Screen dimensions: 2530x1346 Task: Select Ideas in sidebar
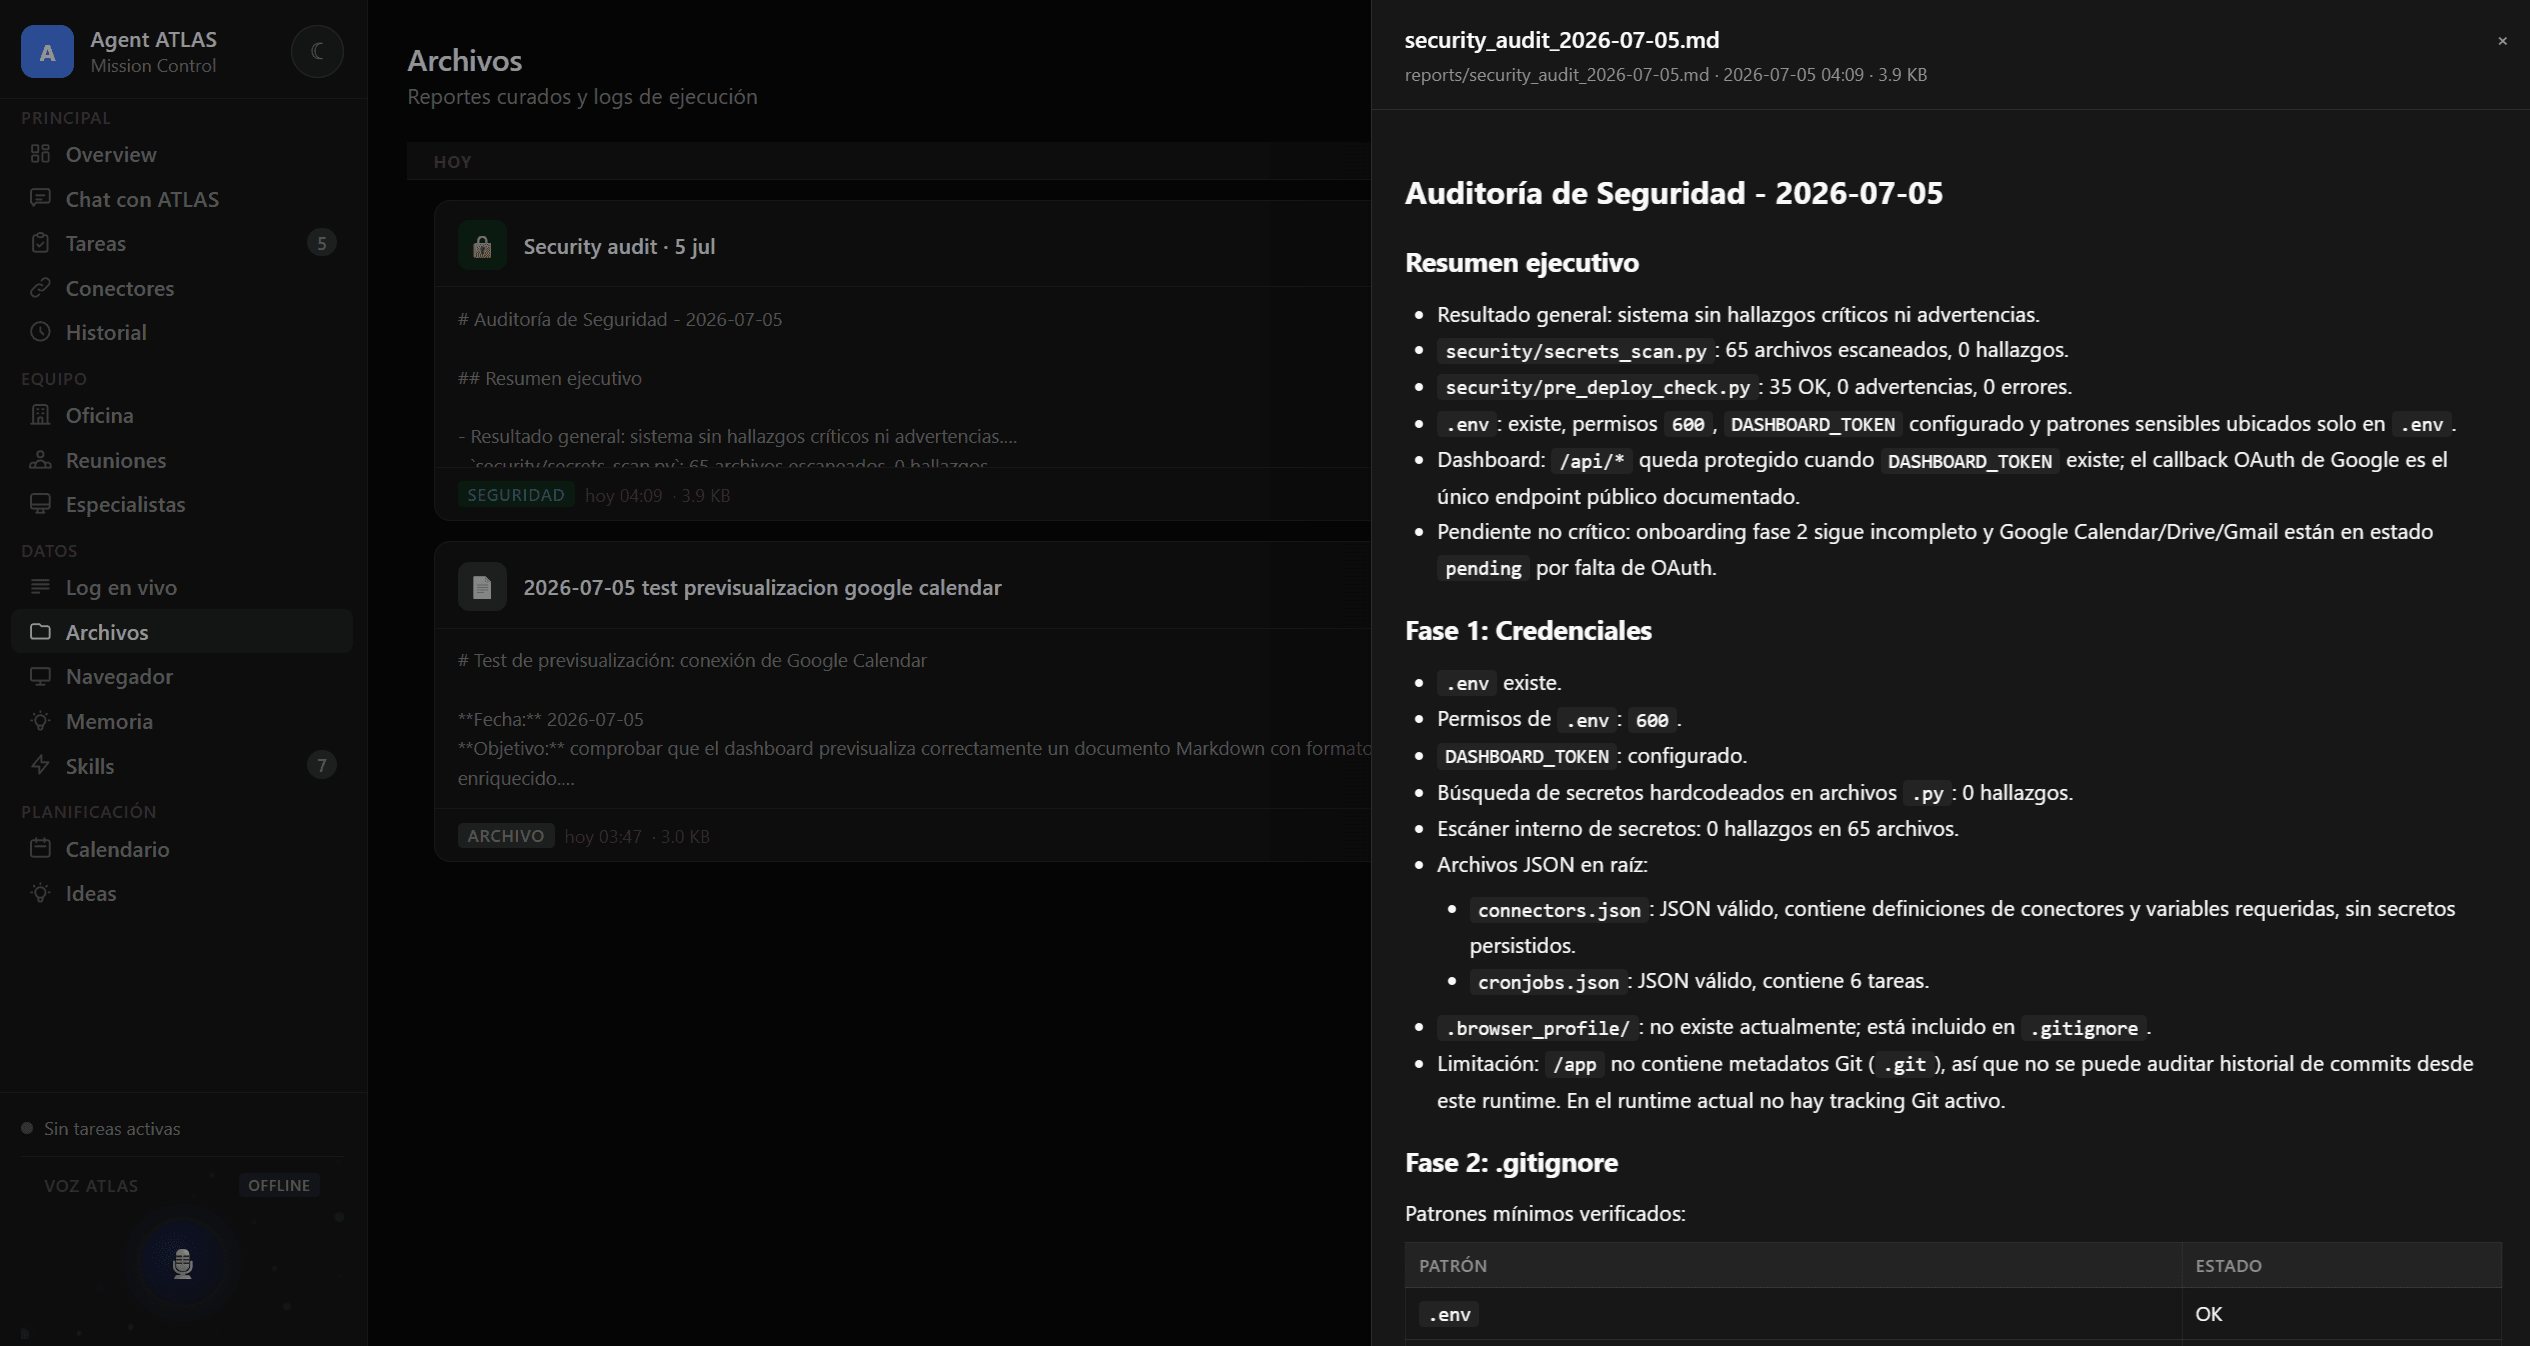point(182,893)
